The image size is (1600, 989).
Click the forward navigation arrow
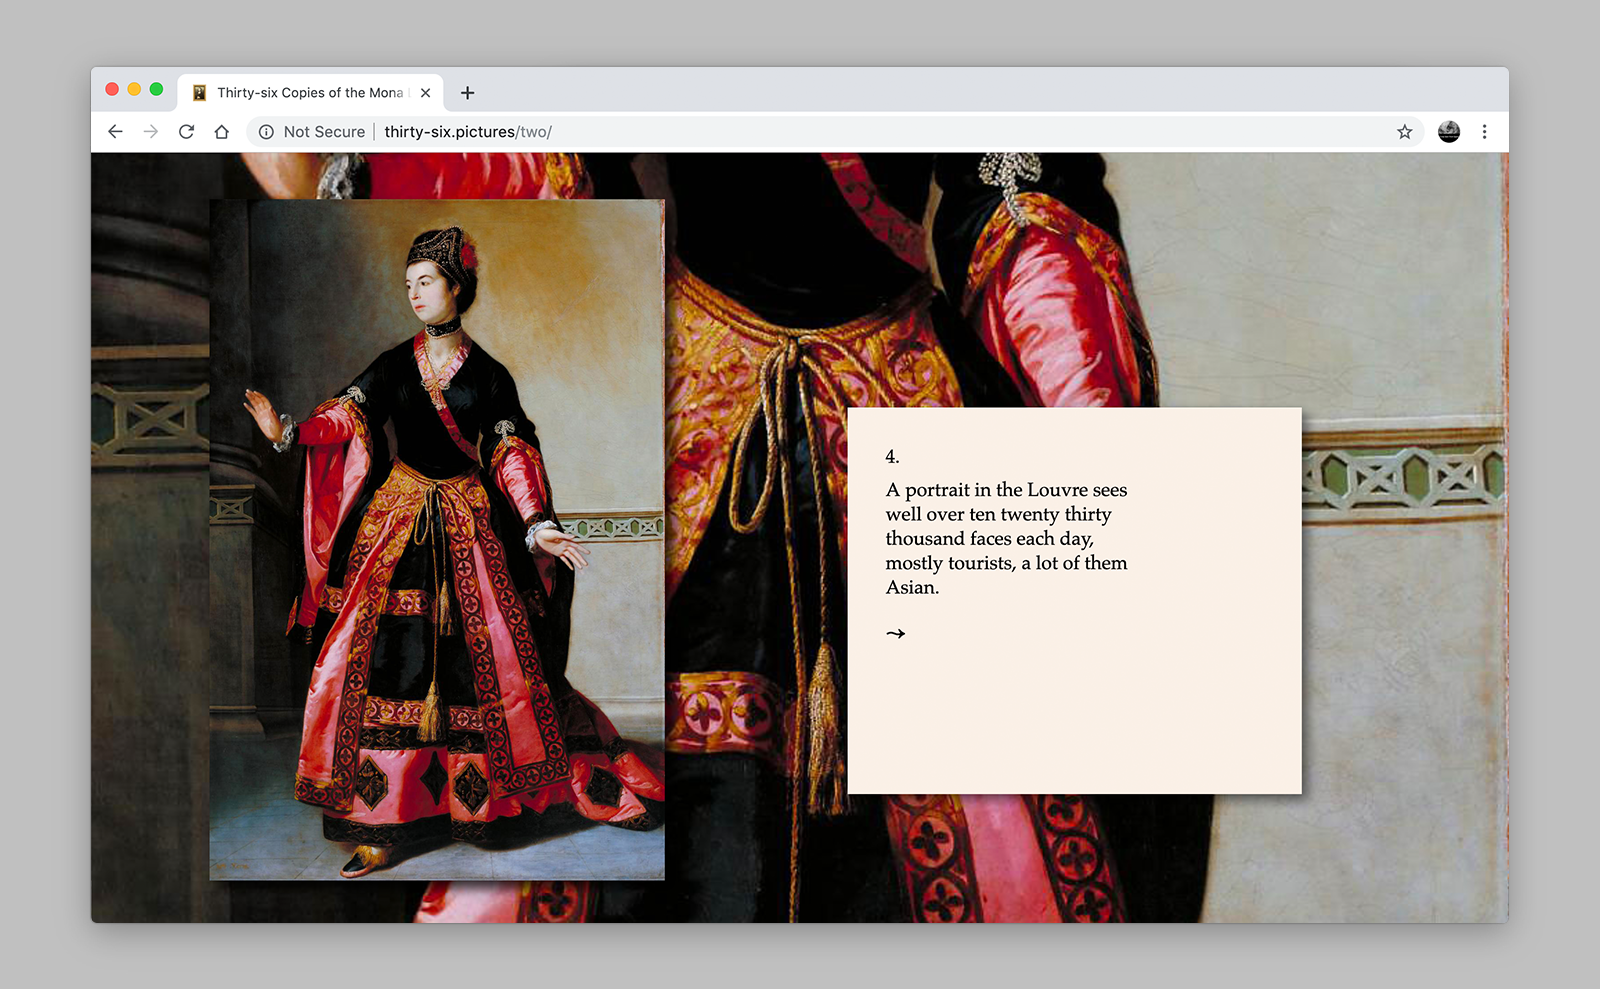pos(151,132)
